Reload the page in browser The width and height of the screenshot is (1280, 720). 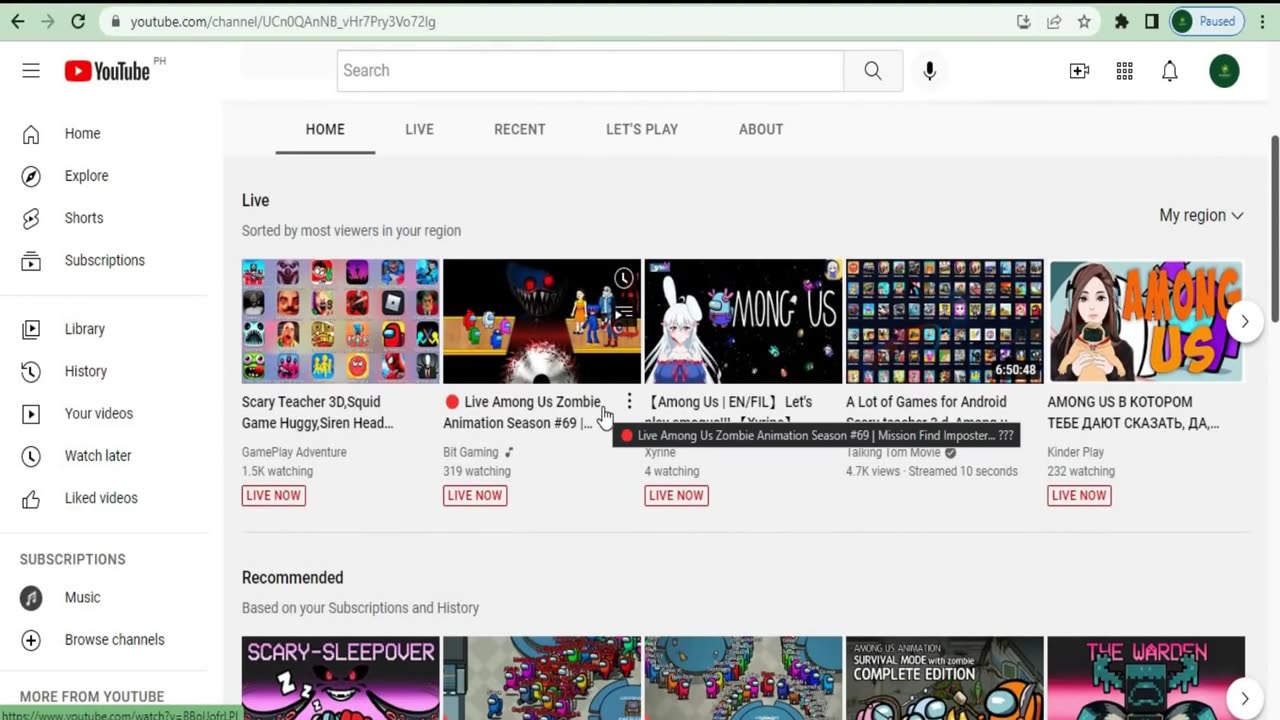[x=78, y=21]
